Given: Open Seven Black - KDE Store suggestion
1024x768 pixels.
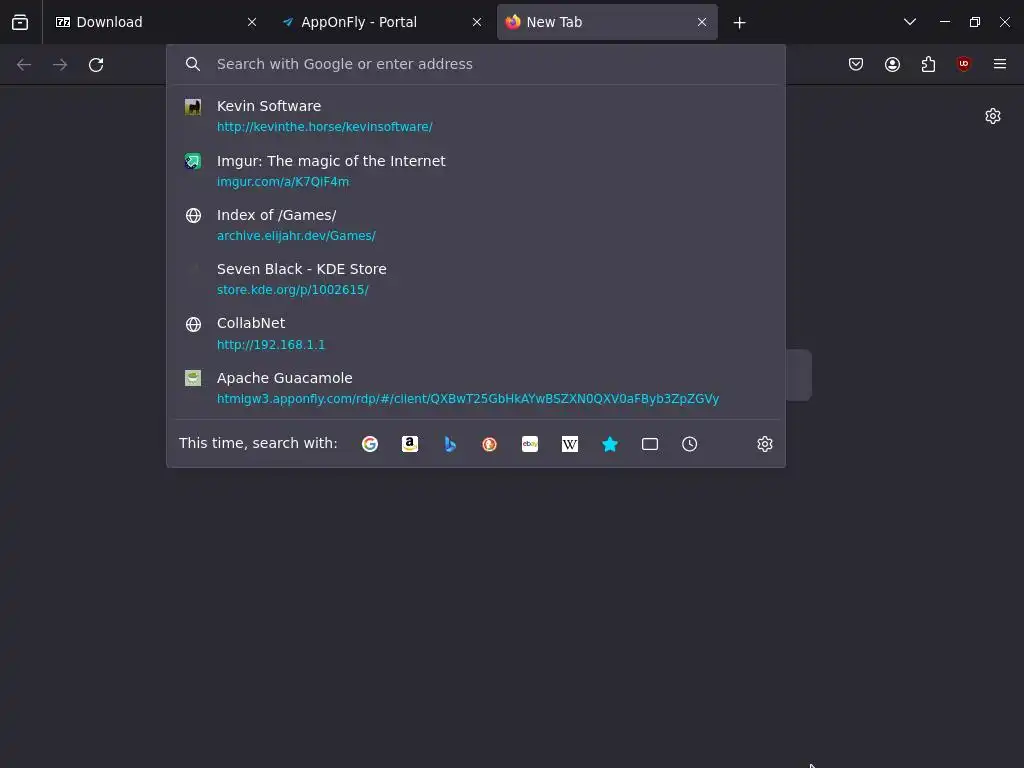Looking at the screenshot, I should click(x=476, y=279).
